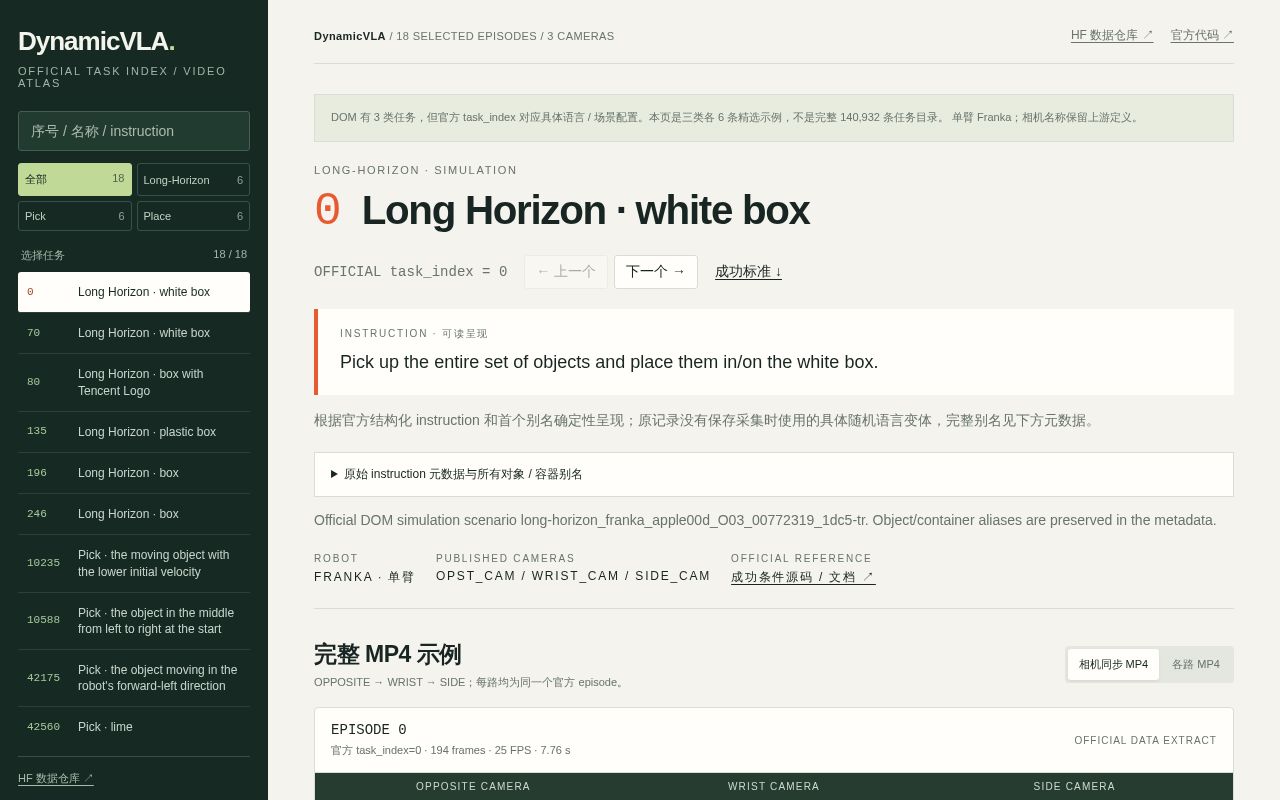The height and width of the screenshot is (800, 1280).
Task: Open task 10235 lower initial velocity
Action: click(134, 563)
